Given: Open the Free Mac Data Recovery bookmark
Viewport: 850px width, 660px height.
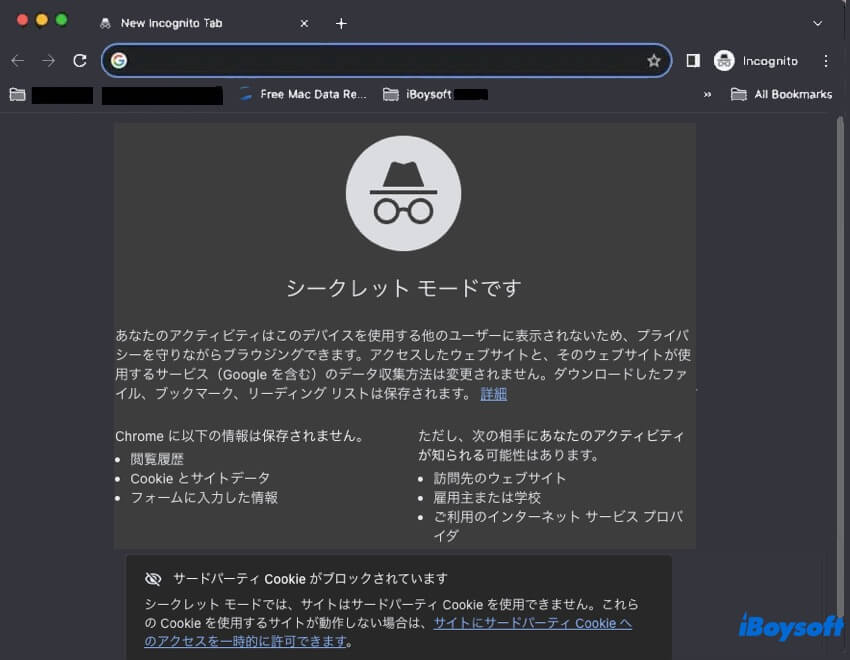Looking at the screenshot, I should pos(304,95).
